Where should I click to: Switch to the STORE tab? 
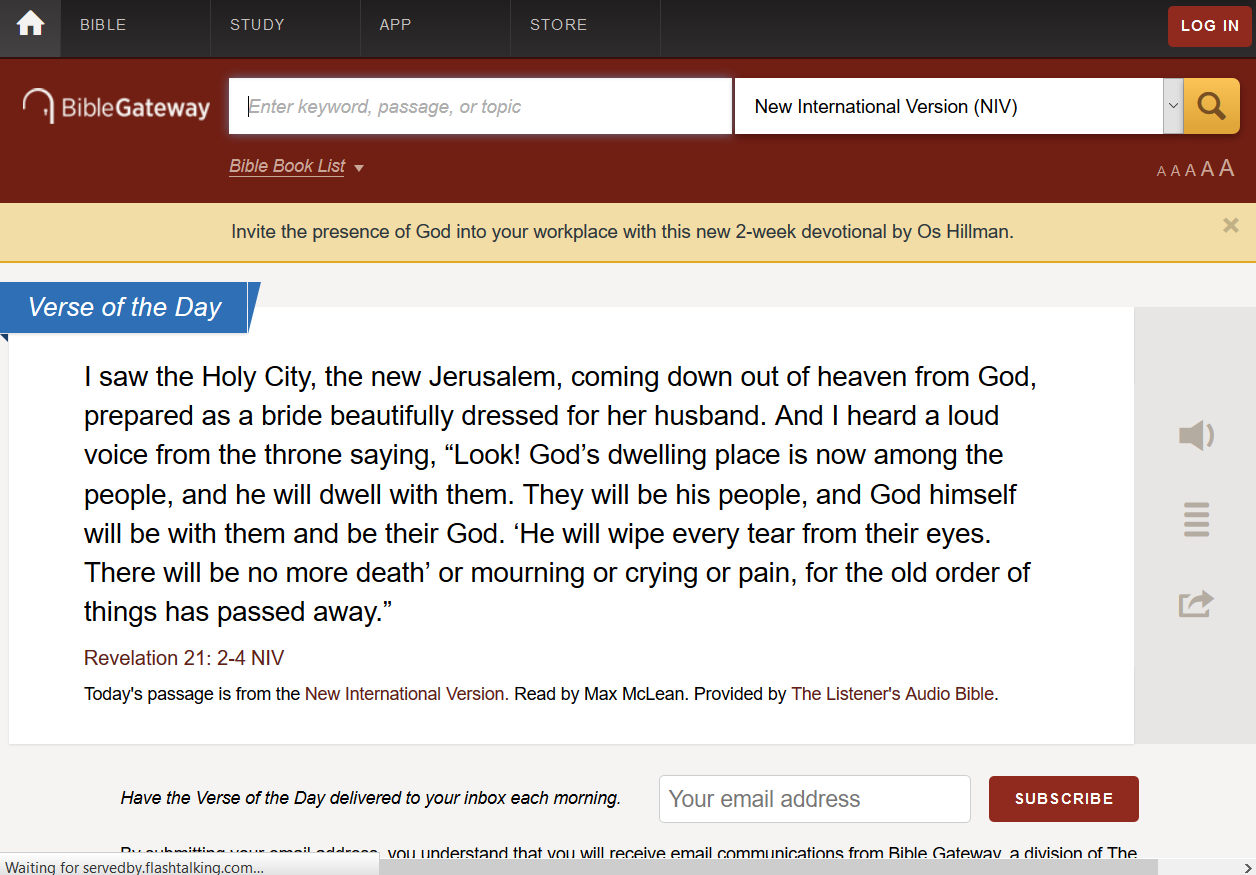558,25
